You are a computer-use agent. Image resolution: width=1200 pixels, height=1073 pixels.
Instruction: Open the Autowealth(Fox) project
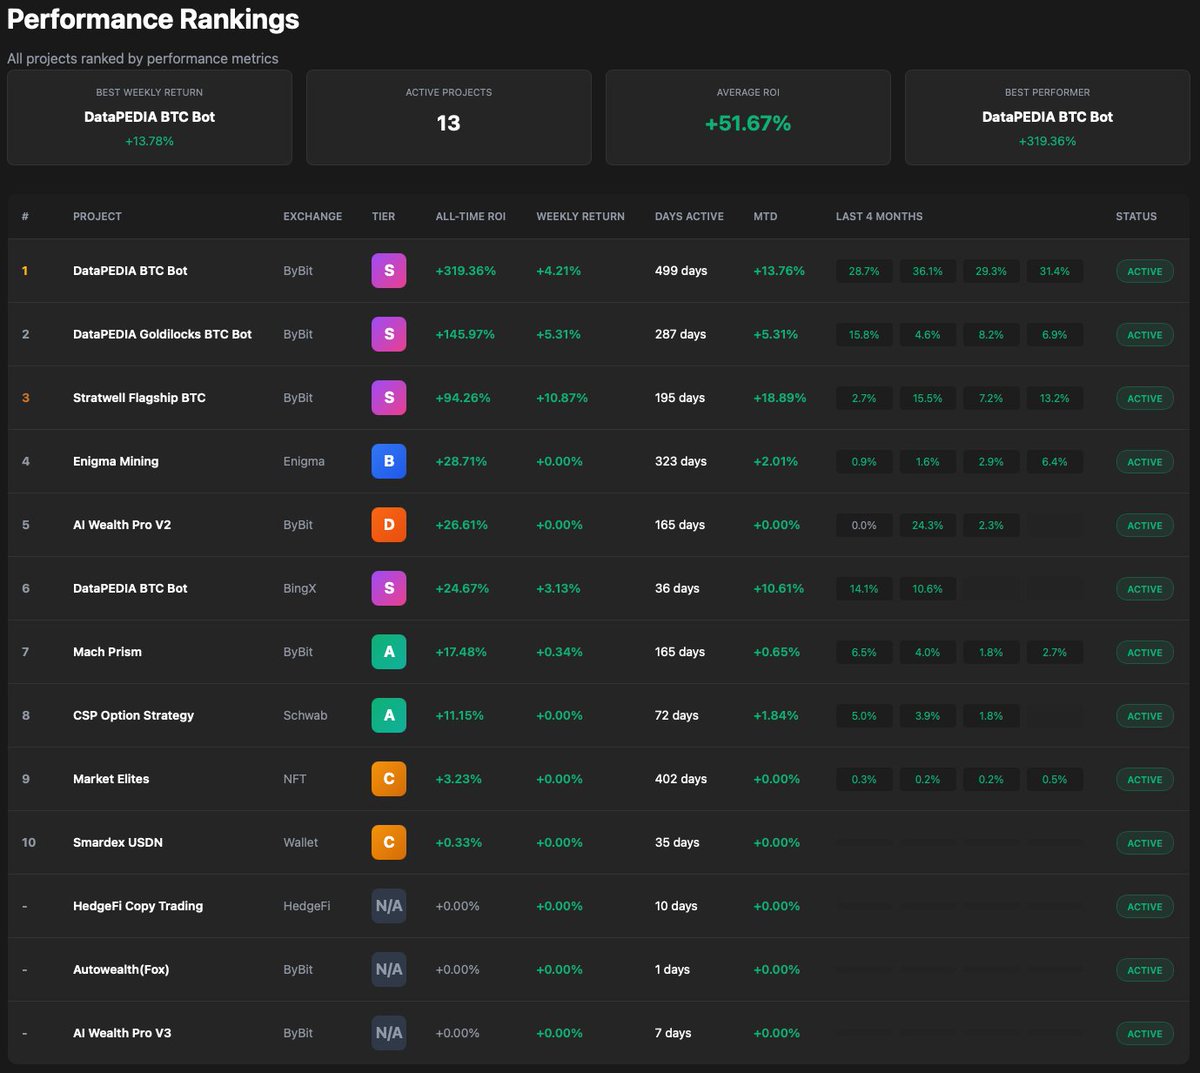point(121,969)
